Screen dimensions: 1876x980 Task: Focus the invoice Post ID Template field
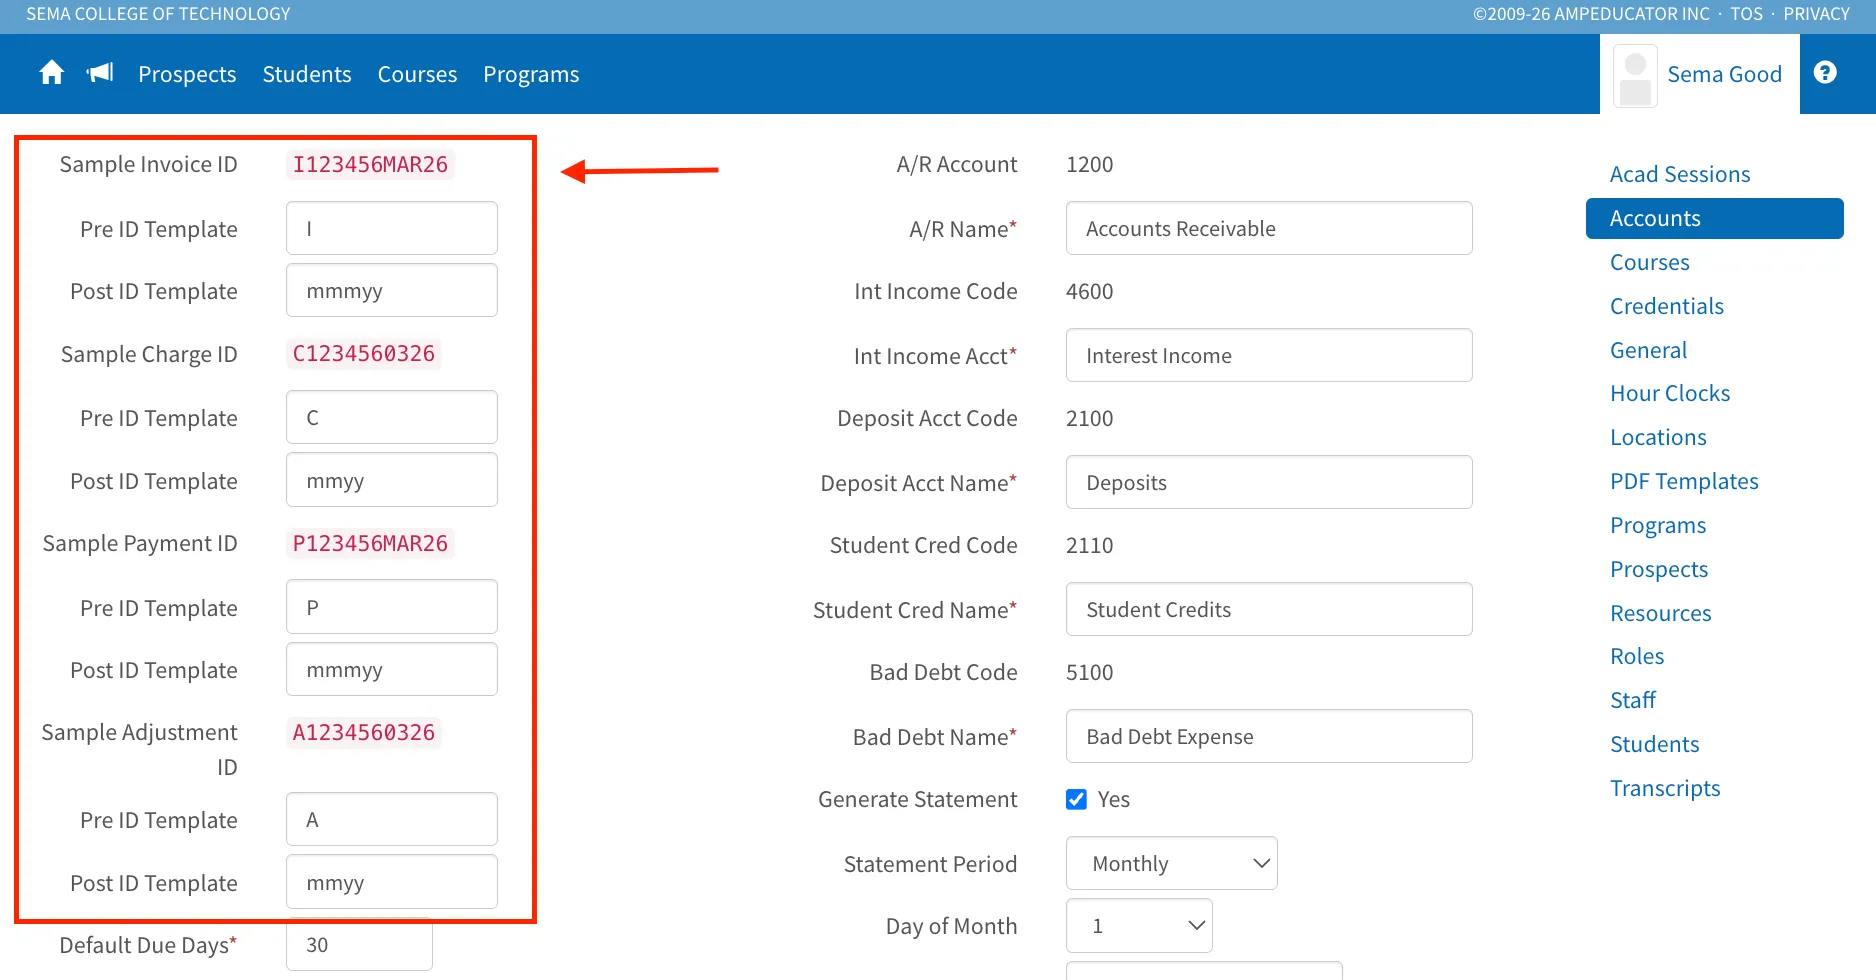392,290
